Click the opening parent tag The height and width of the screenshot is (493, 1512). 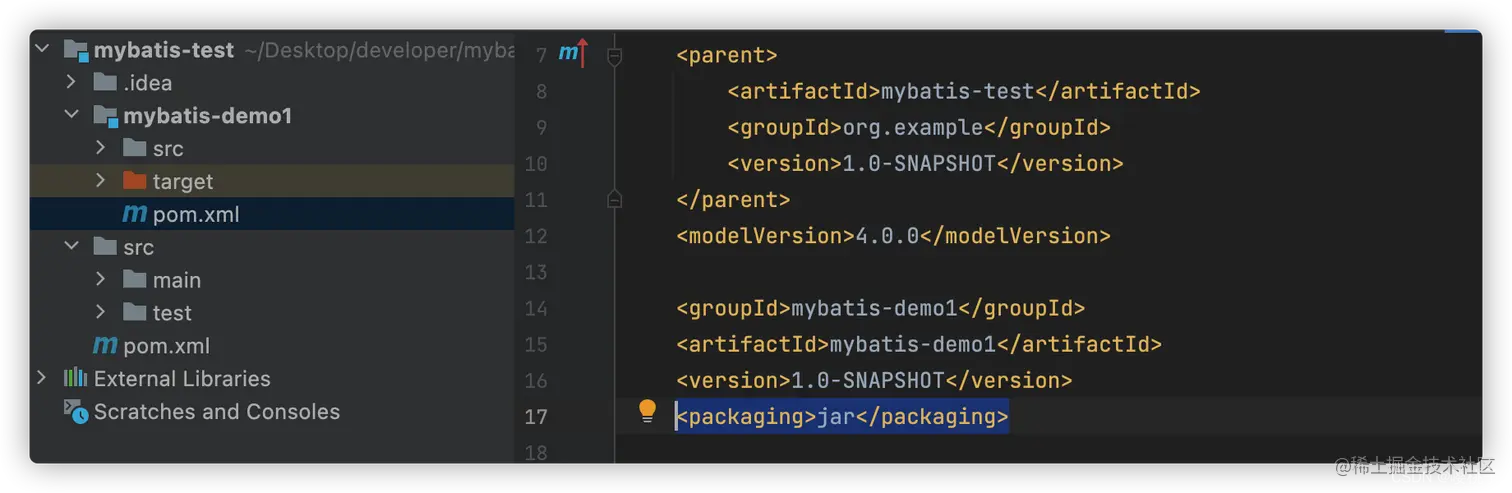(727, 55)
